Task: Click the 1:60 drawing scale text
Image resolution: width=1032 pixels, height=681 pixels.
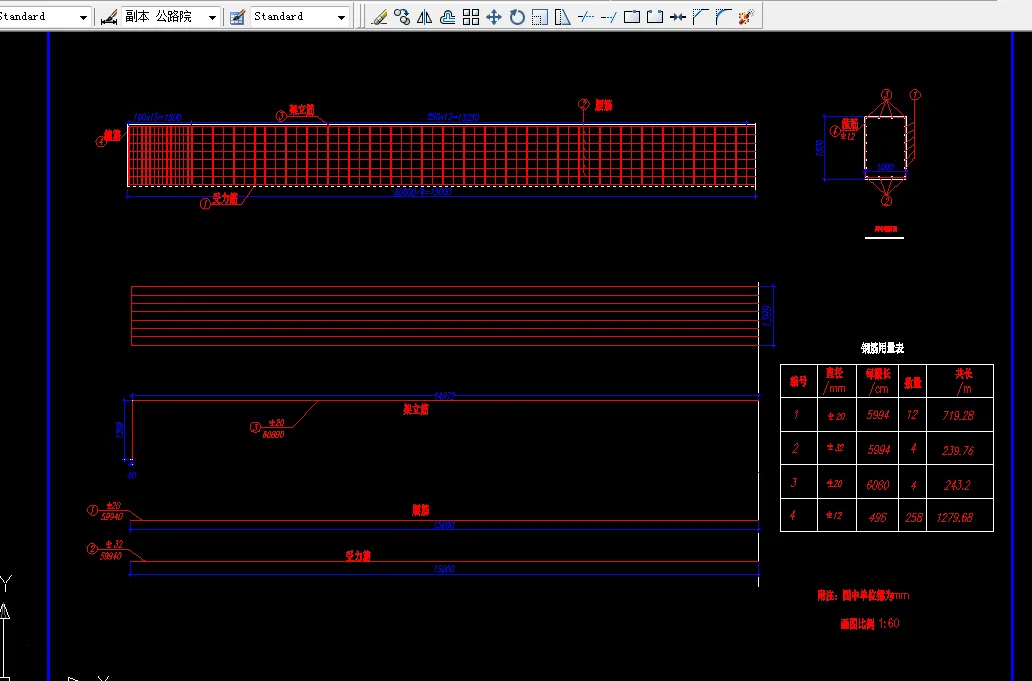Action: [889, 623]
